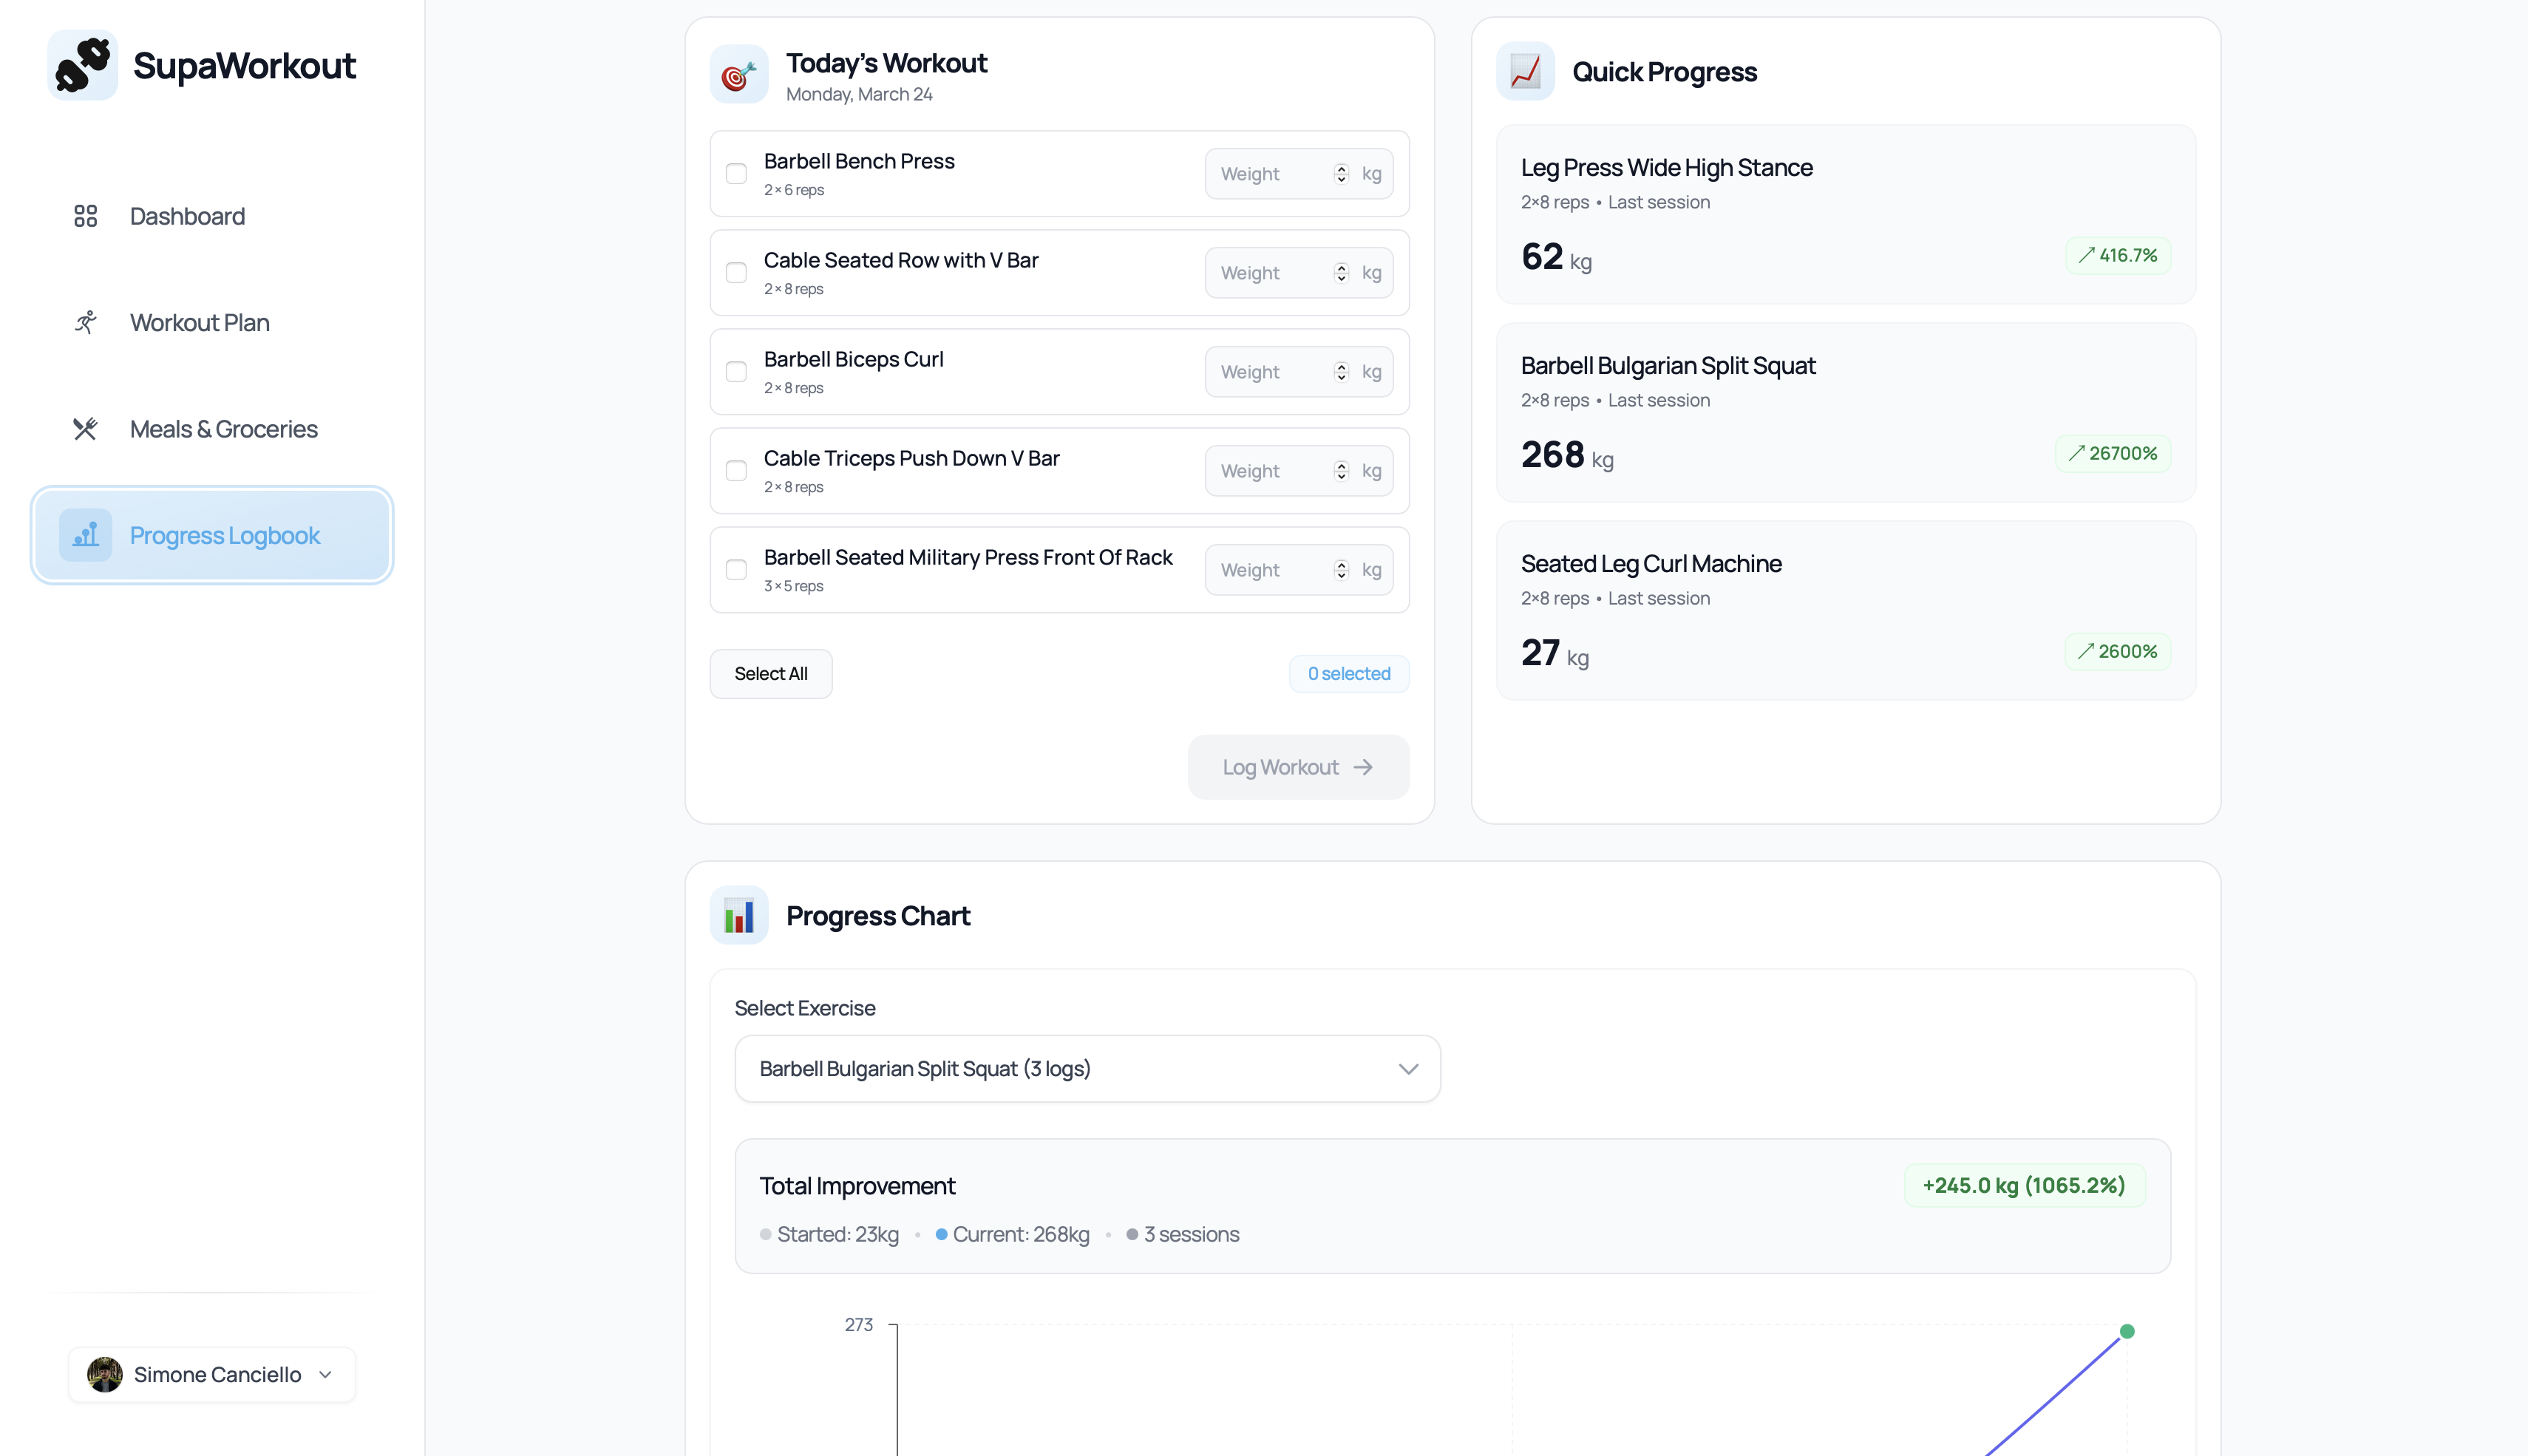Click the Cable Seated Row weight stepper arrows
Viewport: 2528px width, 1456px height.
click(x=1341, y=273)
